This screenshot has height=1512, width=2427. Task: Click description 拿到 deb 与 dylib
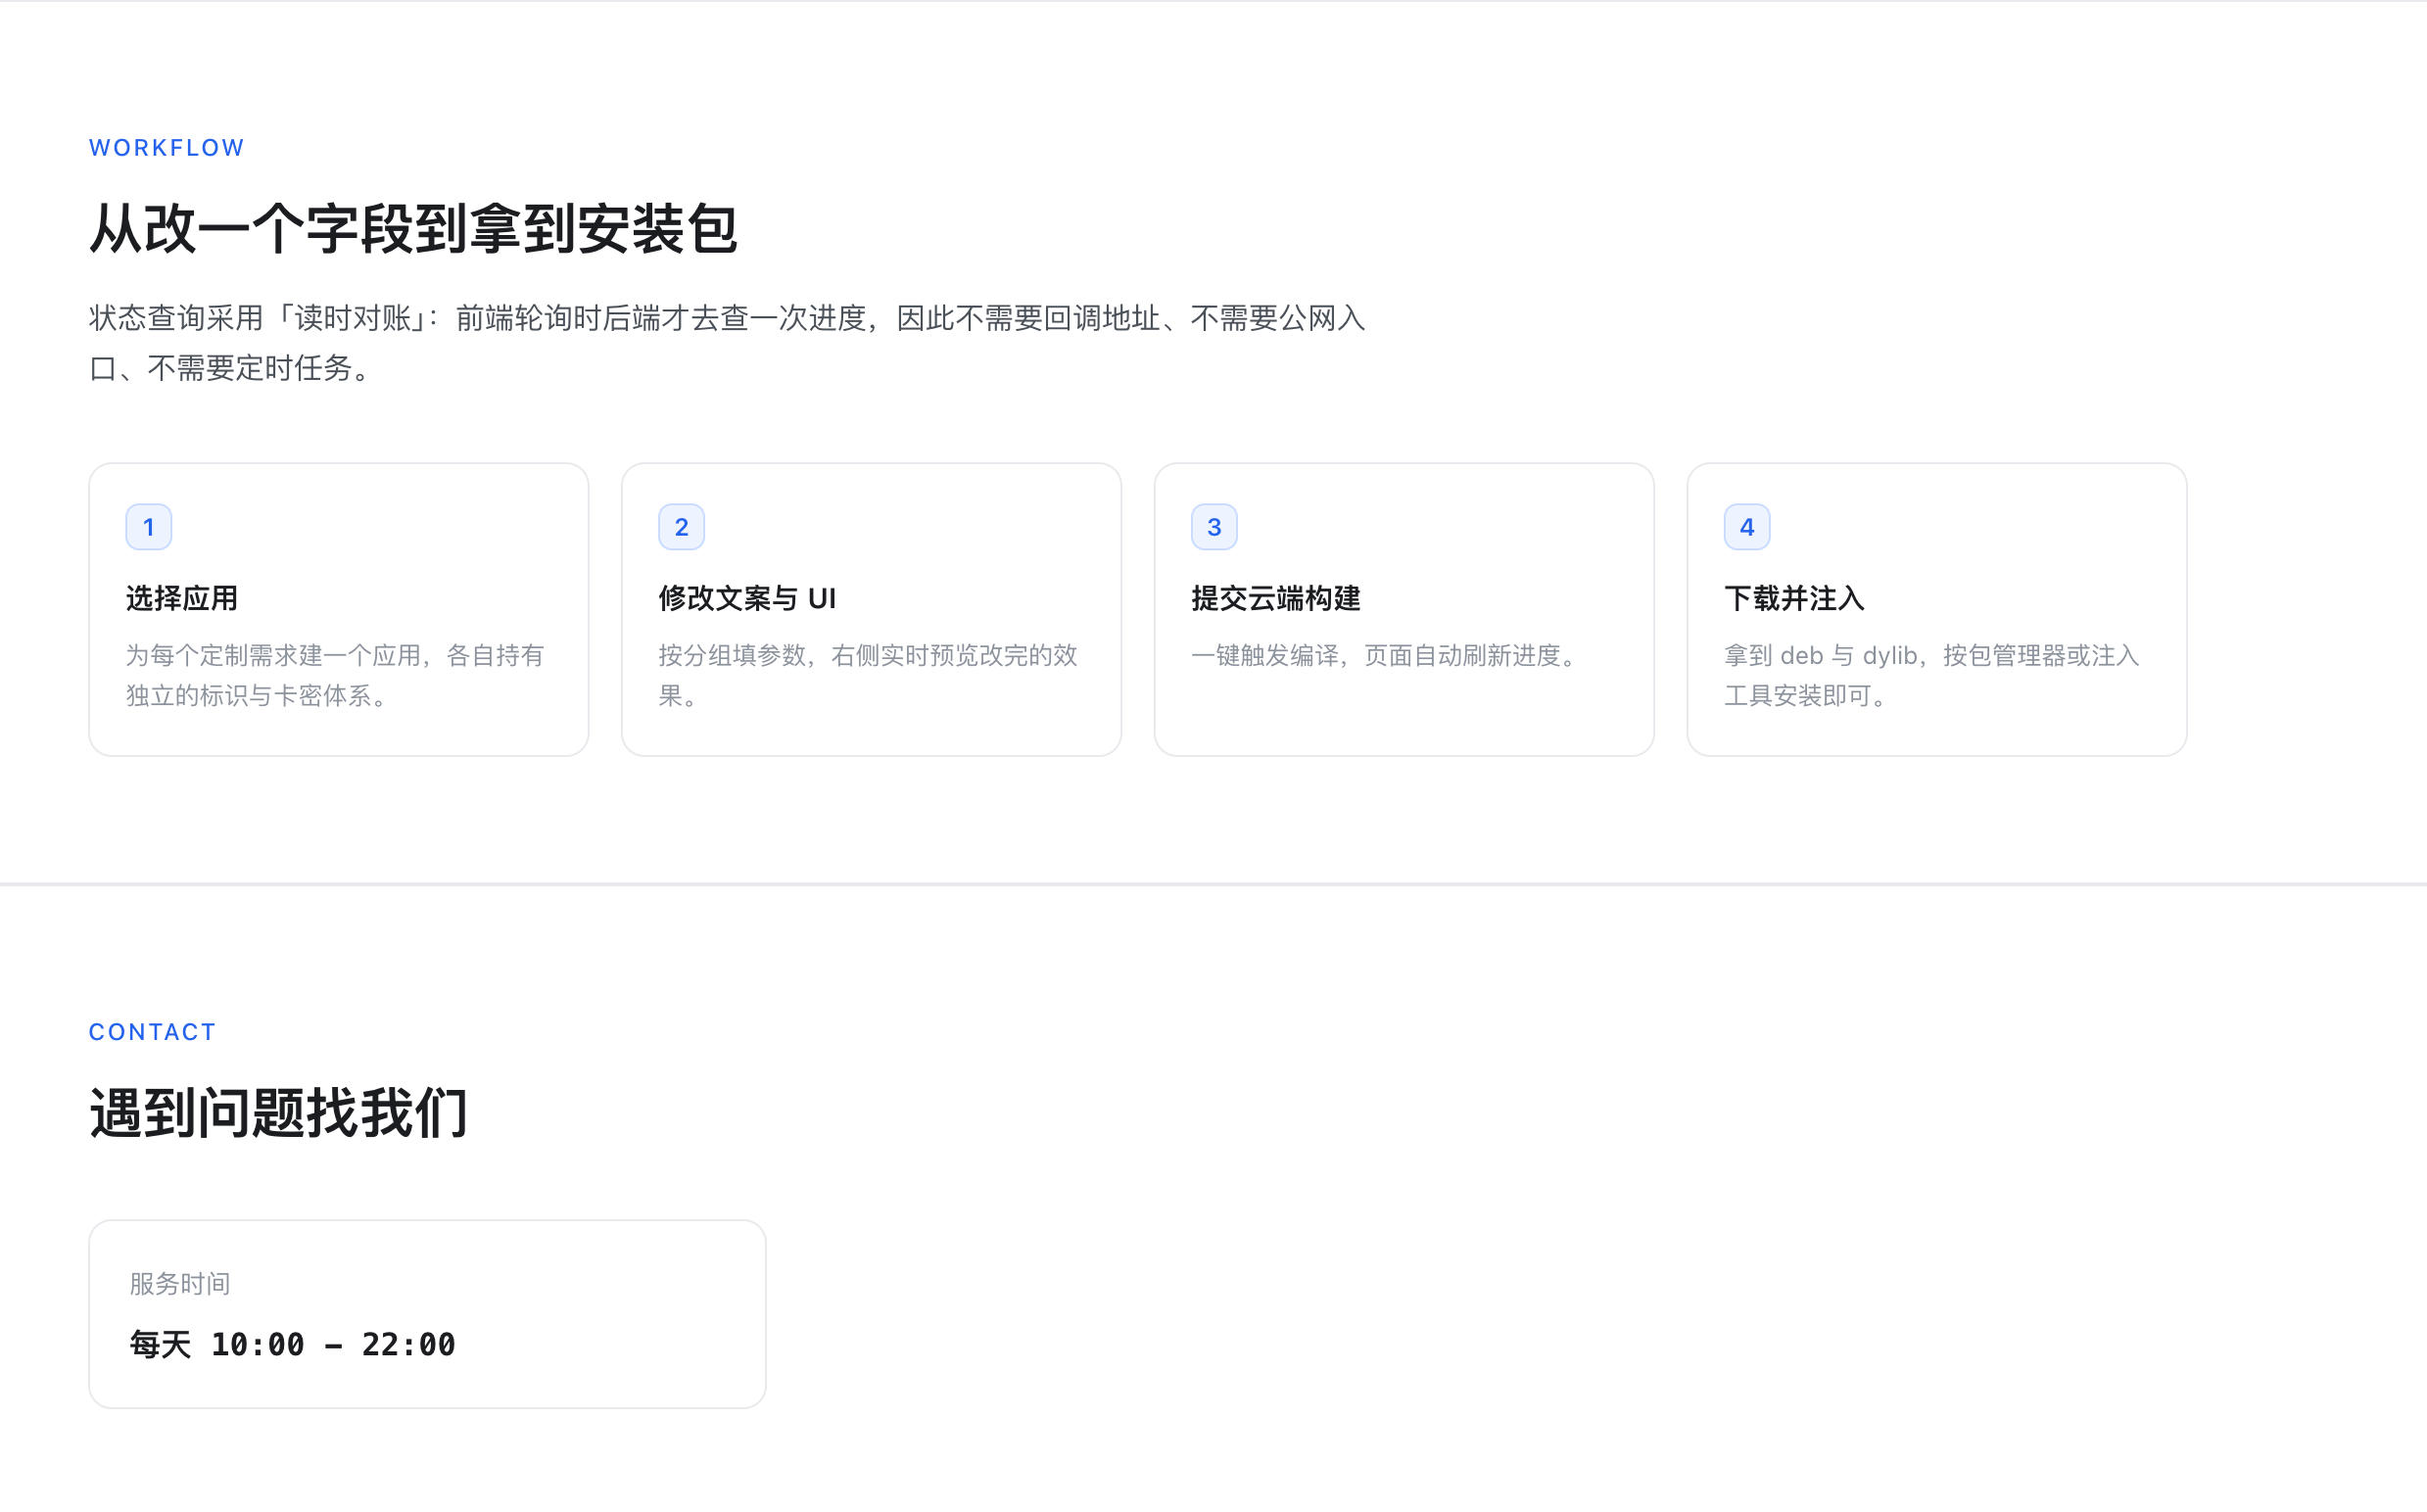[1932, 675]
